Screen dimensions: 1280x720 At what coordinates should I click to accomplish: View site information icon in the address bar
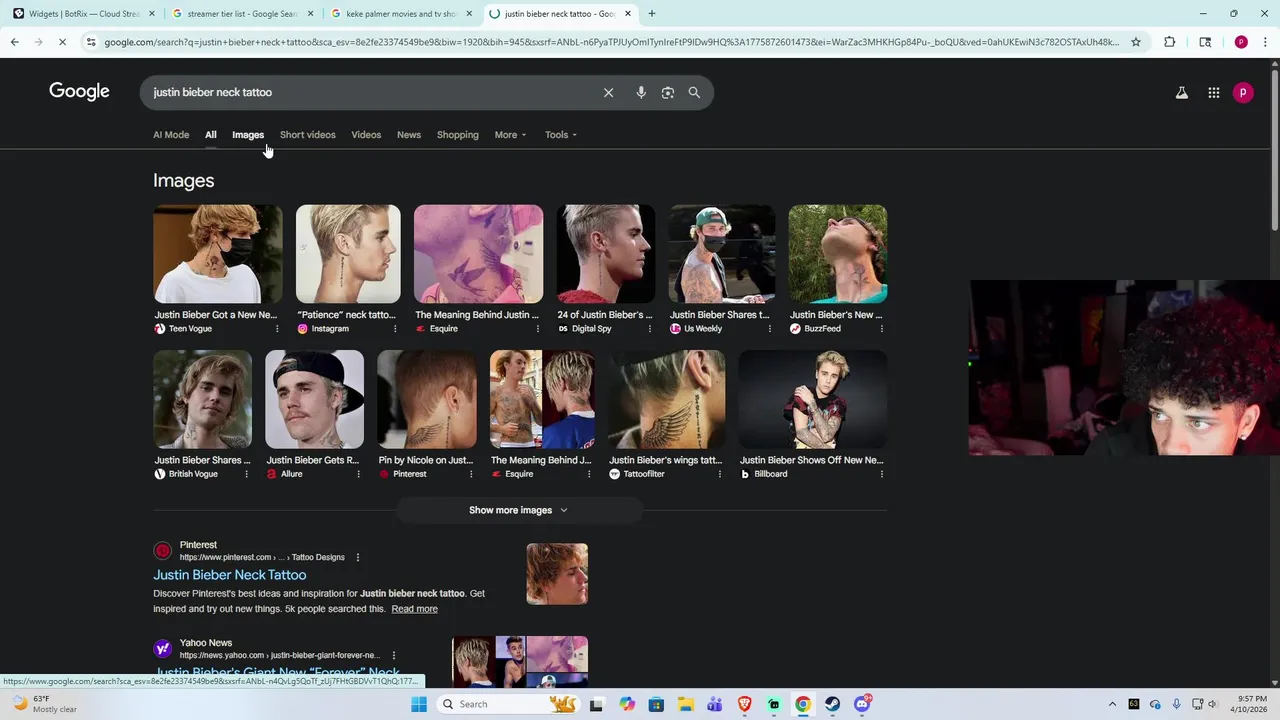click(x=91, y=42)
